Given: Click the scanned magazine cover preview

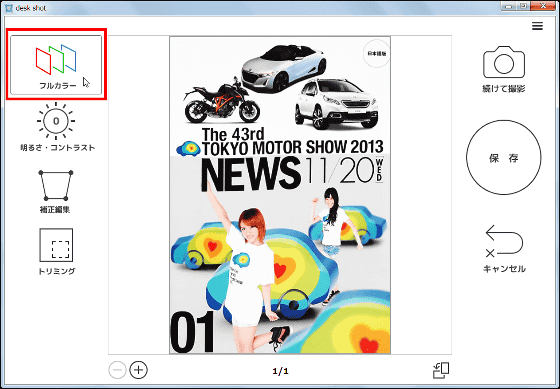Looking at the screenshot, I should point(280,195).
